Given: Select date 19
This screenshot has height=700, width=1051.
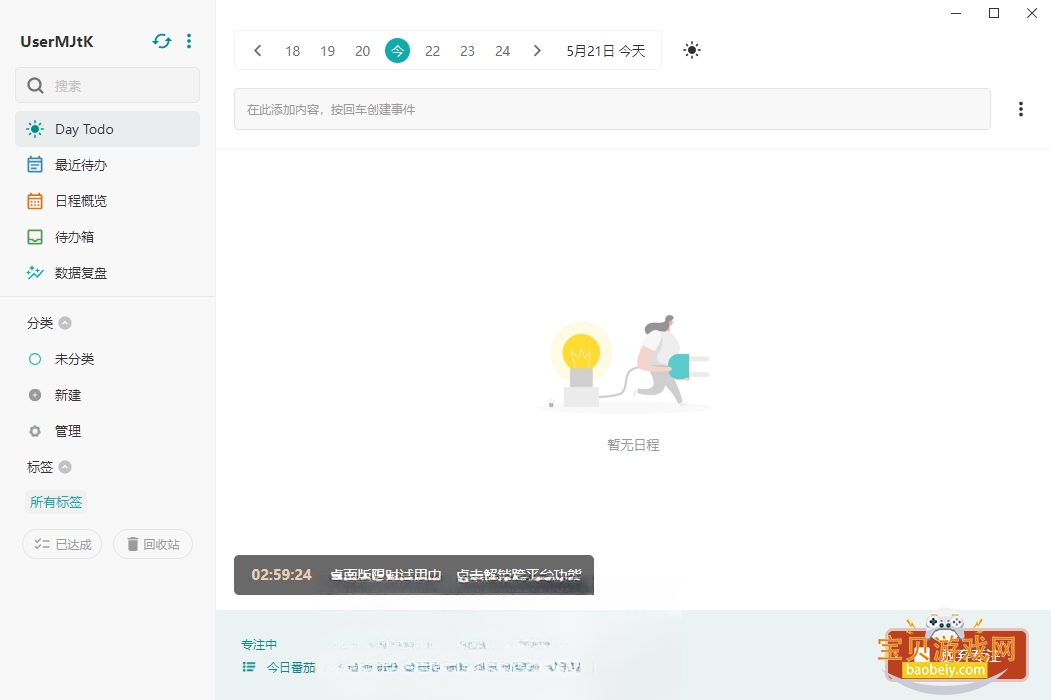Looking at the screenshot, I should coord(328,51).
